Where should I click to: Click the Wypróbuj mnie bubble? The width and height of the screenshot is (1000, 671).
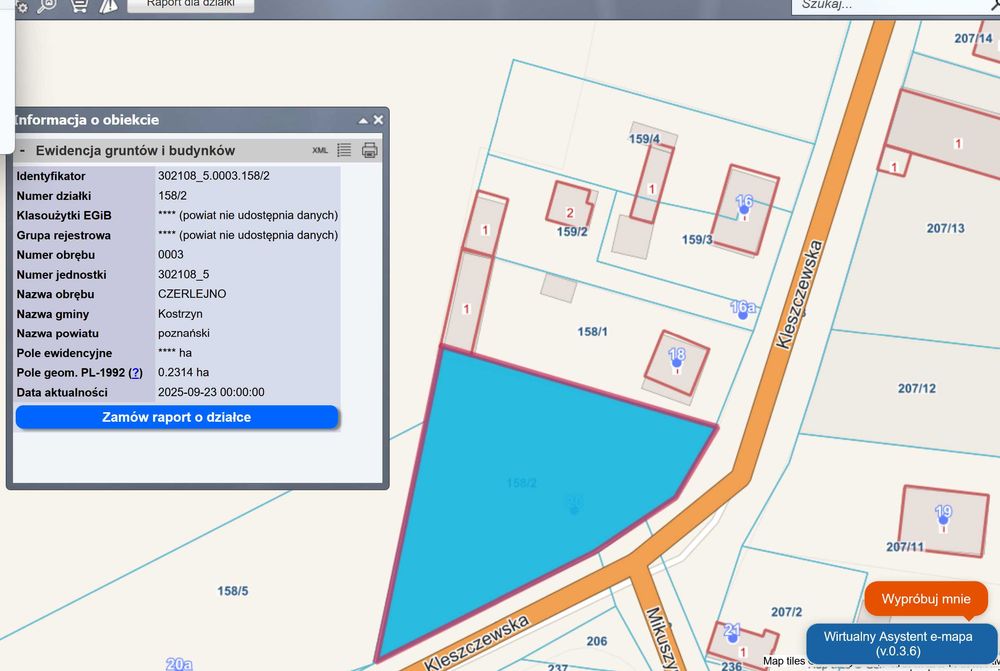[925, 599]
